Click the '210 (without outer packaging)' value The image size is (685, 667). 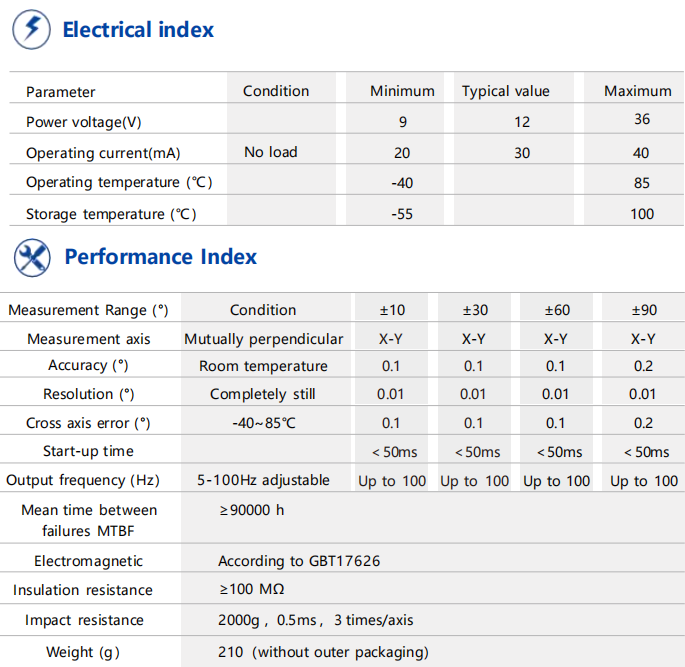pyautogui.click(x=323, y=653)
